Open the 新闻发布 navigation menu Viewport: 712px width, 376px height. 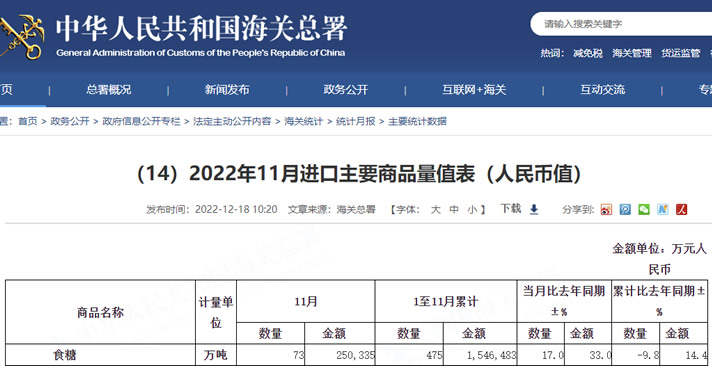[x=227, y=89]
